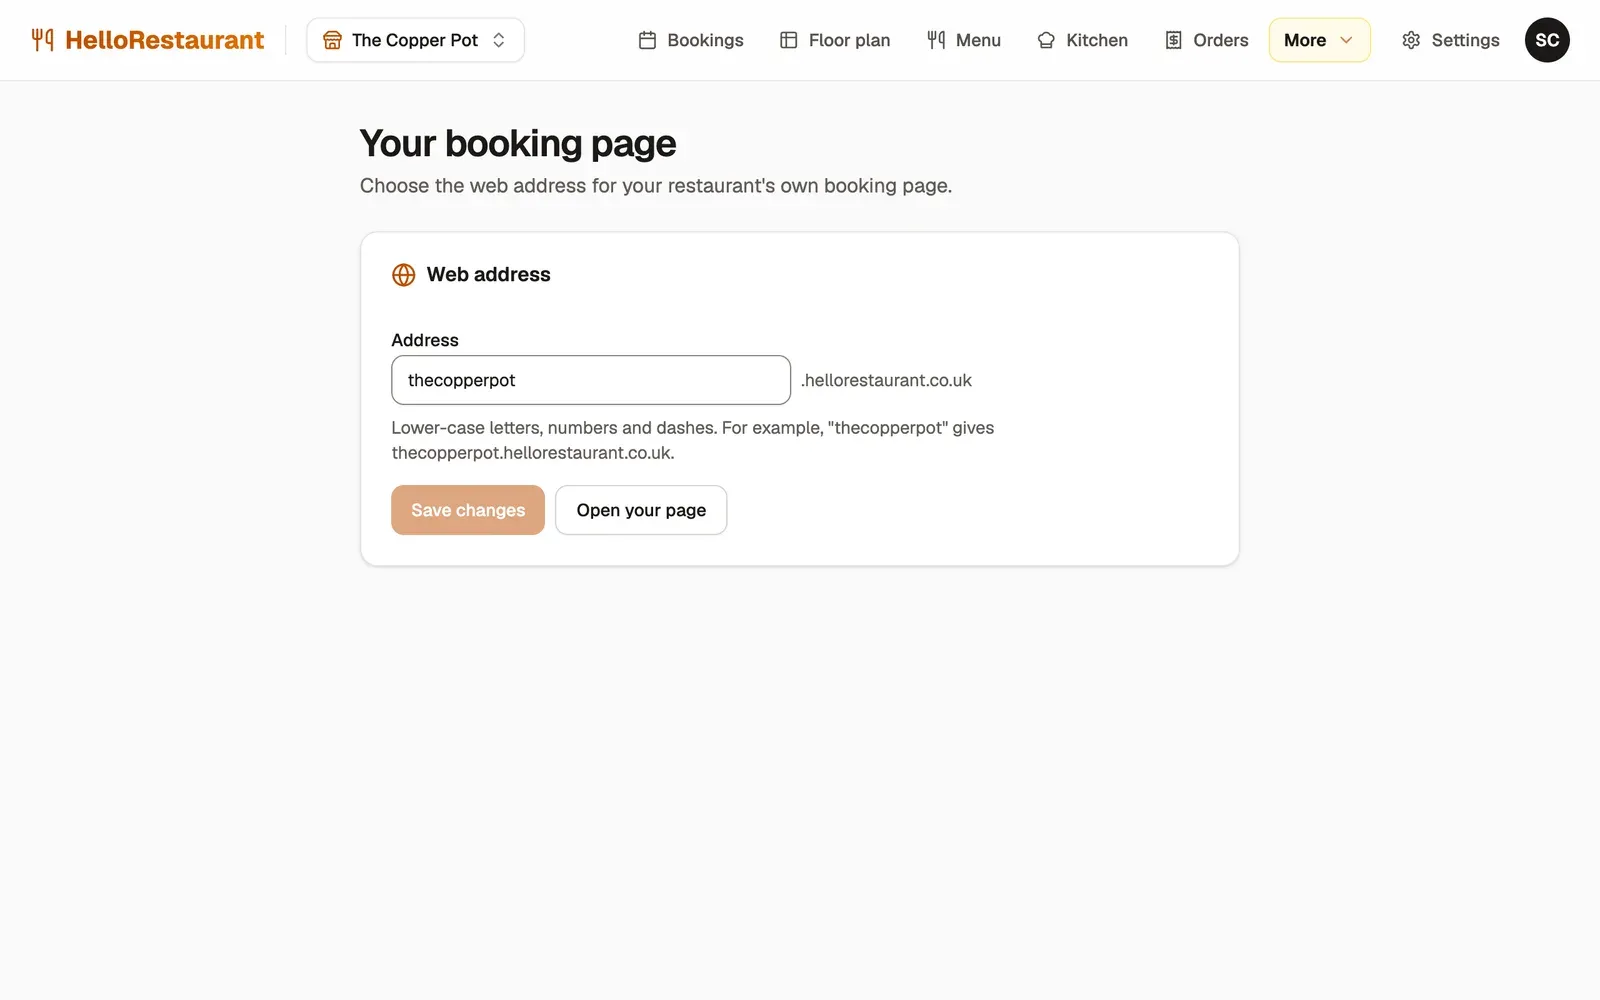The width and height of the screenshot is (1600, 1000).
Task: Click the Kitchen chef hat icon
Action: (x=1046, y=40)
